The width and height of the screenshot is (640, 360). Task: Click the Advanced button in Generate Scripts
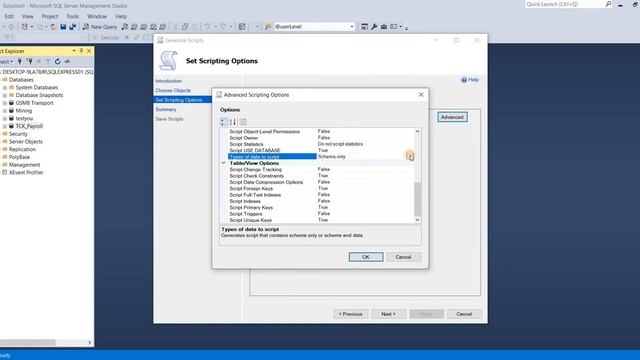click(452, 117)
